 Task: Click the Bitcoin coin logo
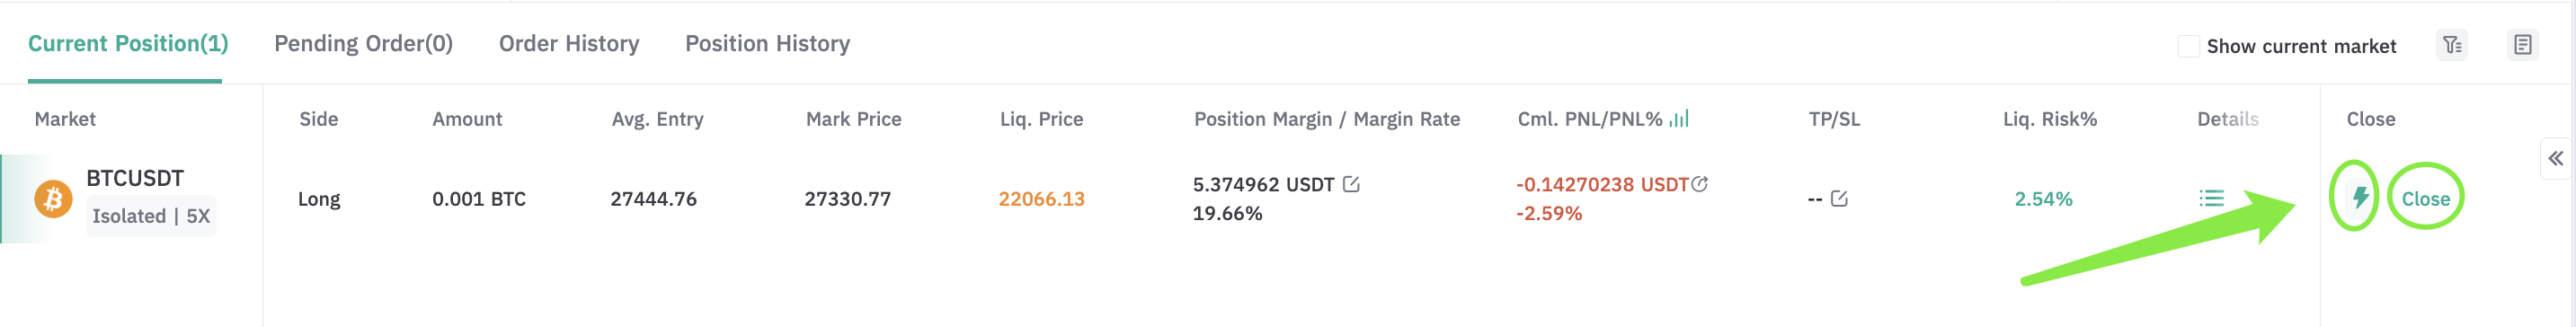pyautogui.click(x=53, y=198)
